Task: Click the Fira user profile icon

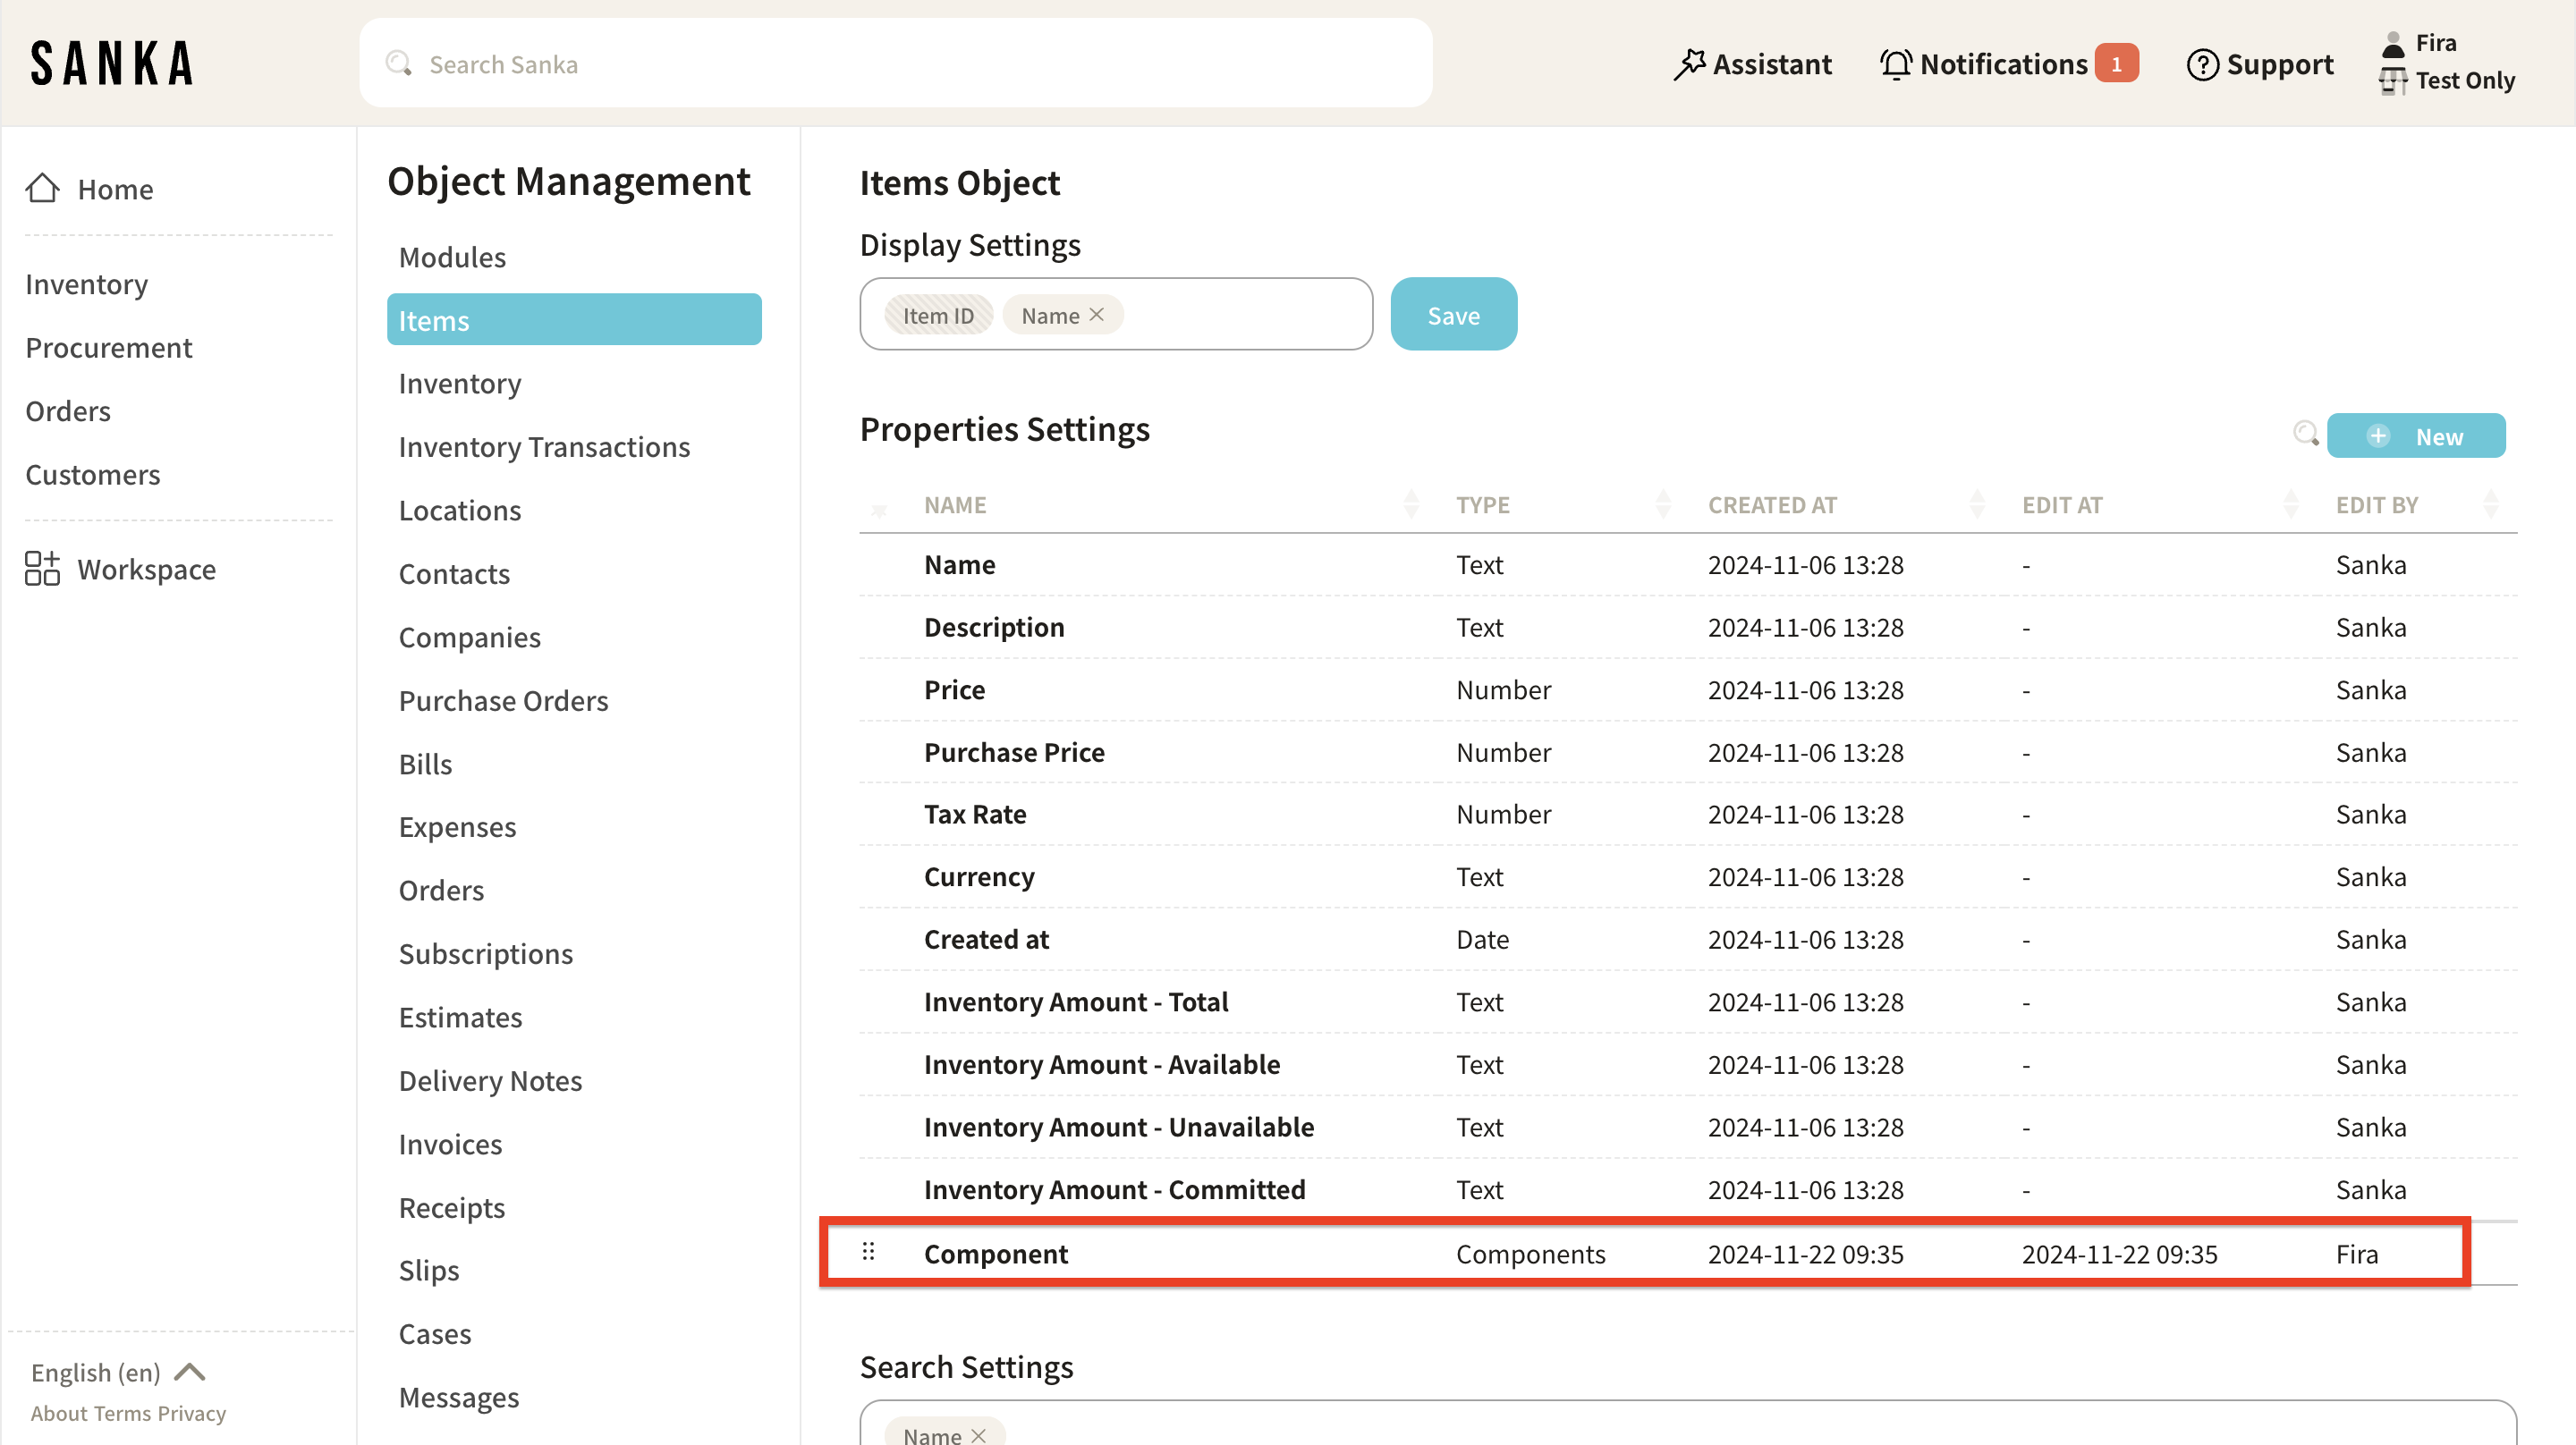Action: (x=2393, y=44)
